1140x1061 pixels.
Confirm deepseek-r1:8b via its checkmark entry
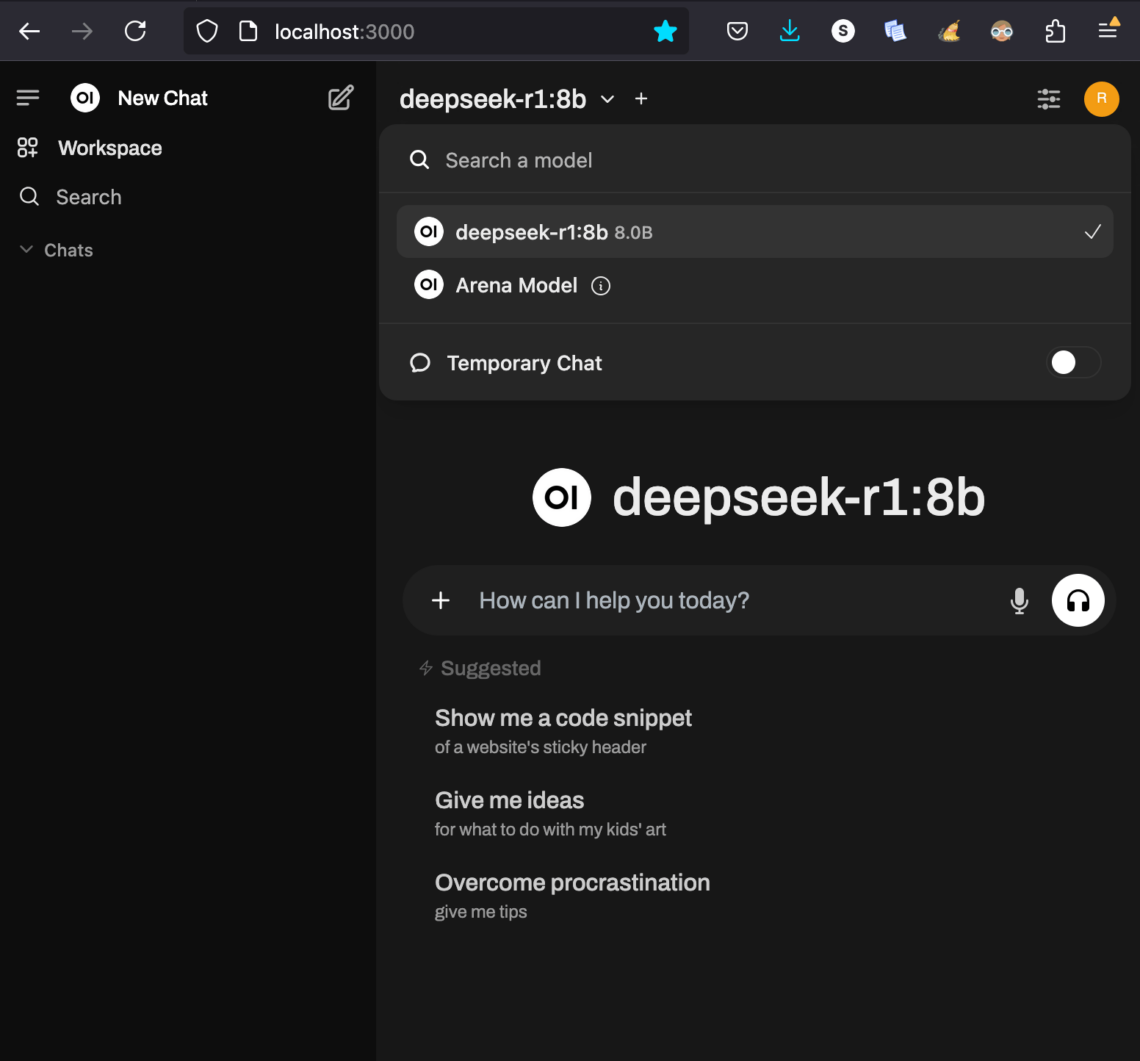tap(1091, 231)
